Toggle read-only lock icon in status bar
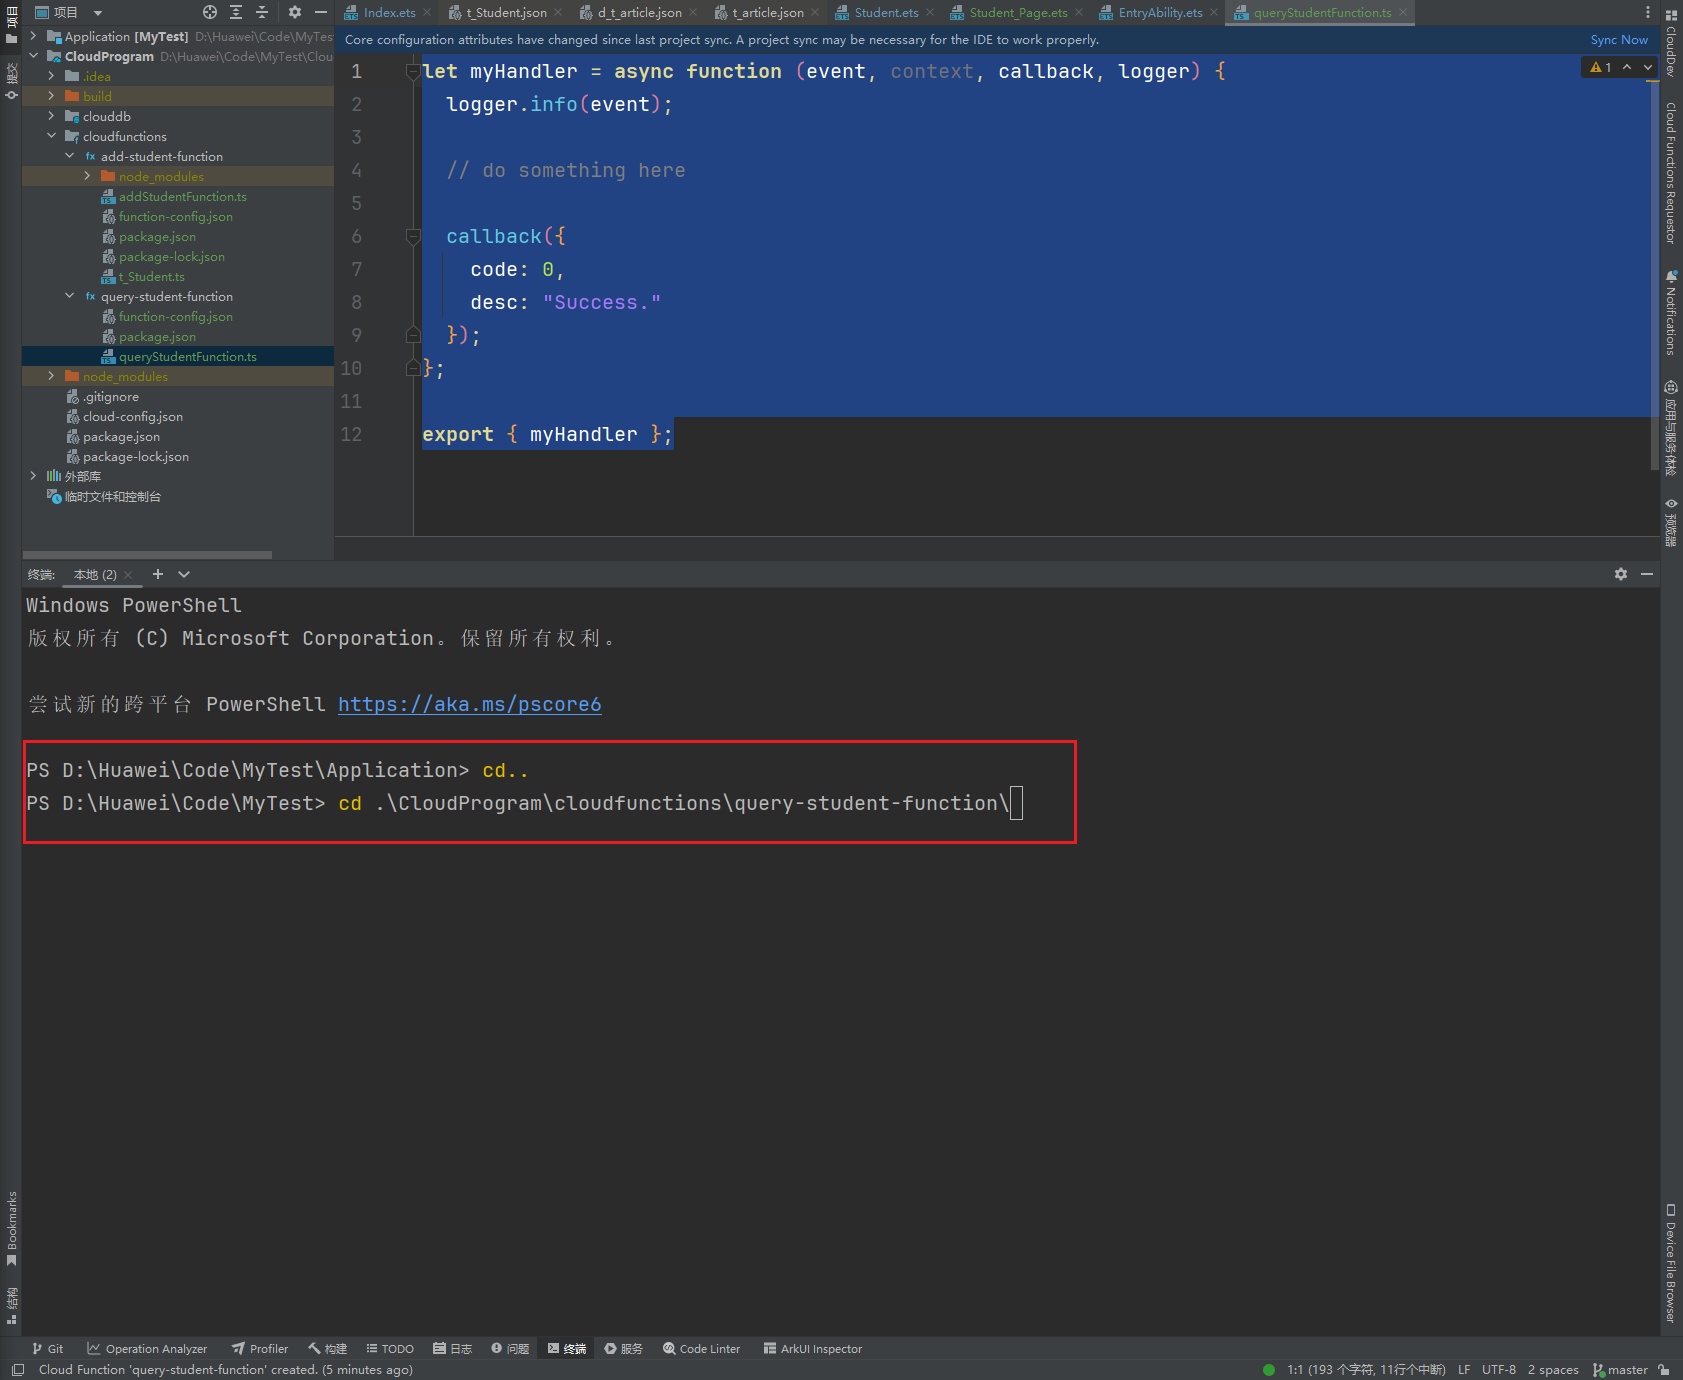The height and width of the screenshot is (1380, 1683). [1664, 1369]
